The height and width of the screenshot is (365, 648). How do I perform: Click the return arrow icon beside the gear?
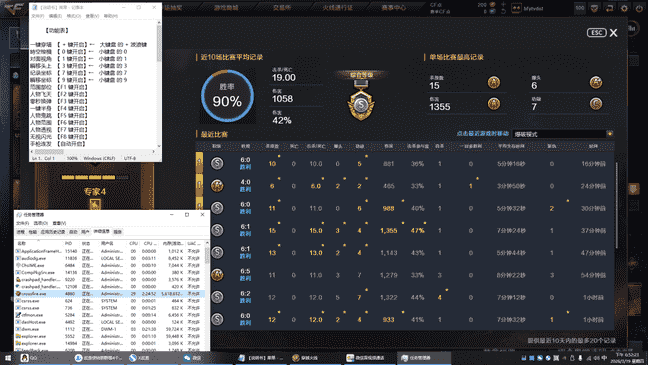(x=609, y=8)
